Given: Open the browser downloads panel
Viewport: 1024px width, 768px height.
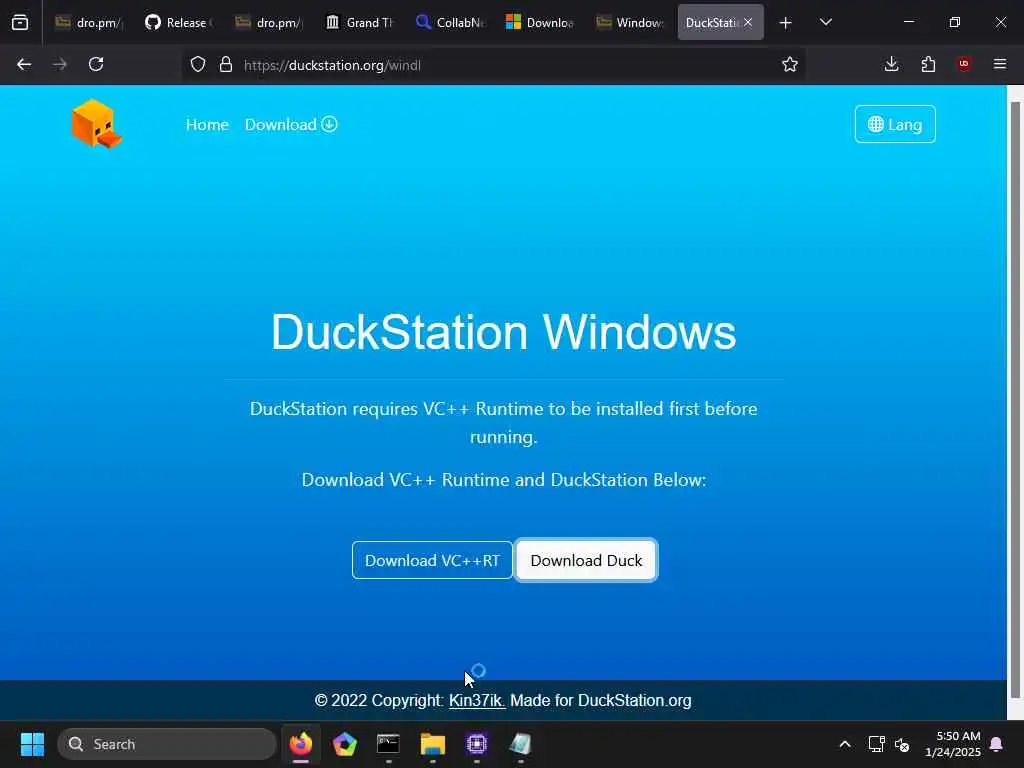Looking at the screenshot, I should coord(891,64).
